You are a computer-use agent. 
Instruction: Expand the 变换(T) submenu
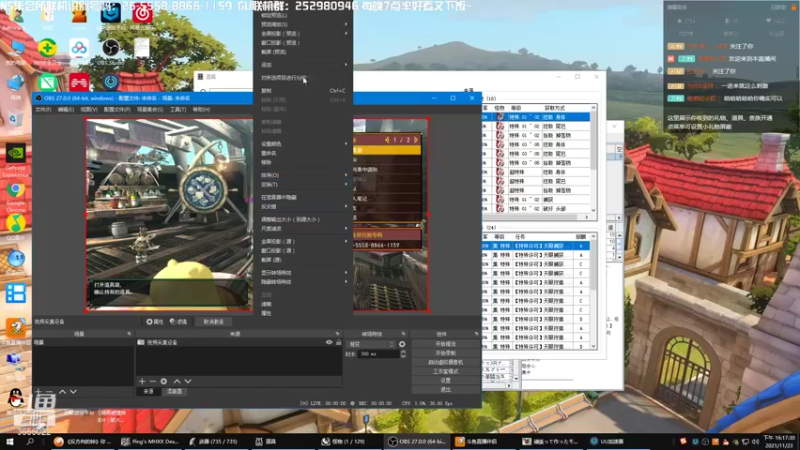[303, 184]
